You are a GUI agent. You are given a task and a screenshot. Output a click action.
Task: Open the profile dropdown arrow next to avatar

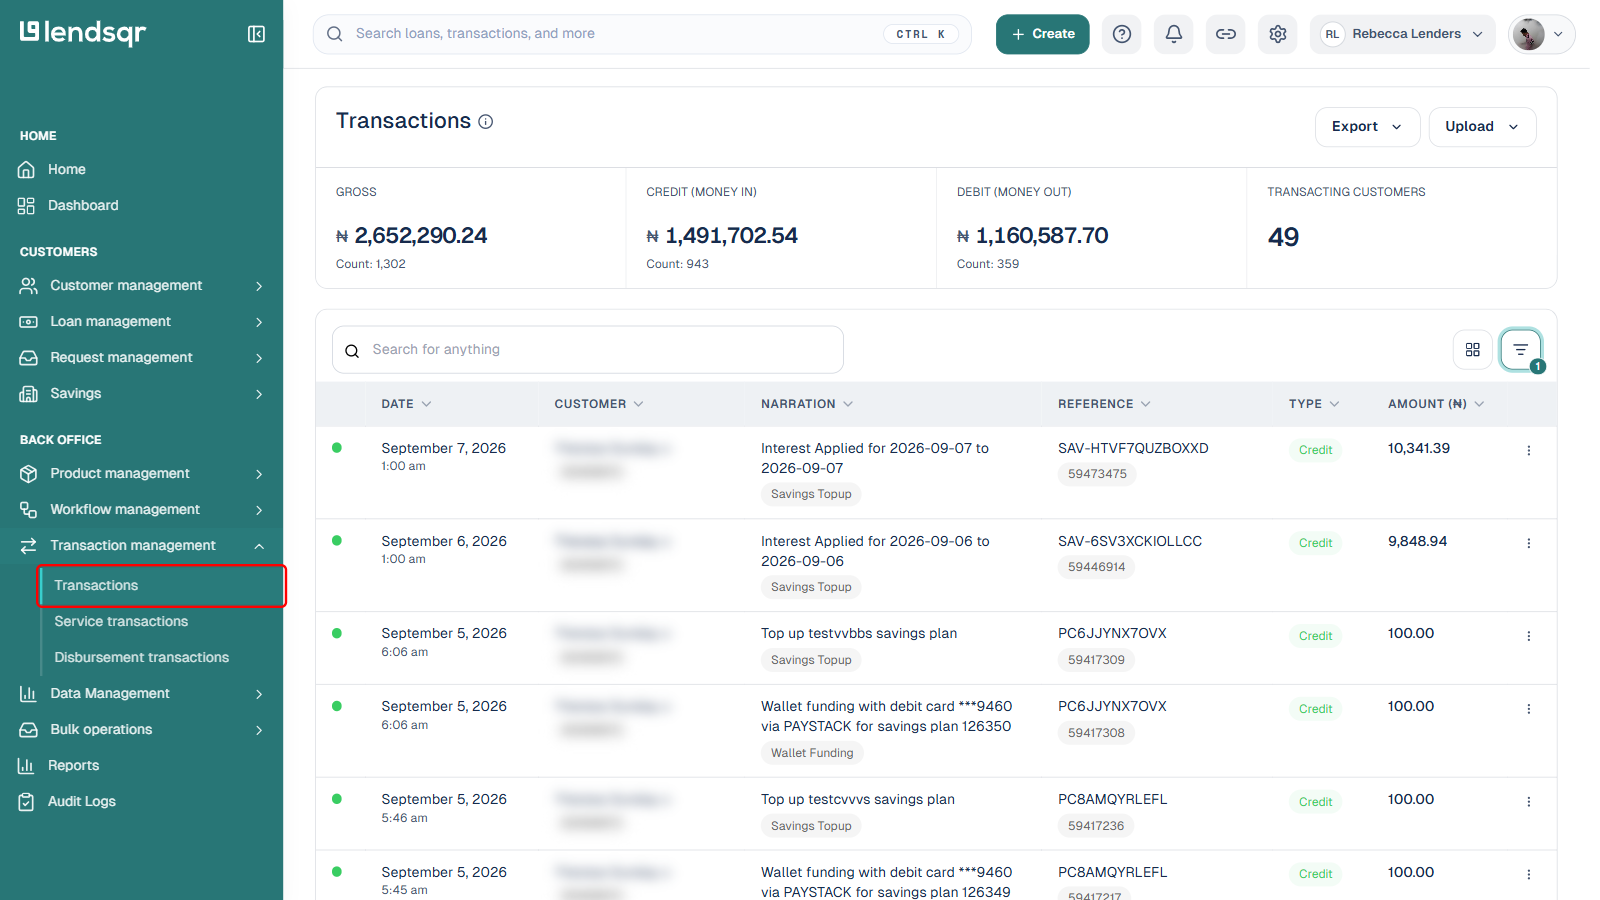[1558, 34]
